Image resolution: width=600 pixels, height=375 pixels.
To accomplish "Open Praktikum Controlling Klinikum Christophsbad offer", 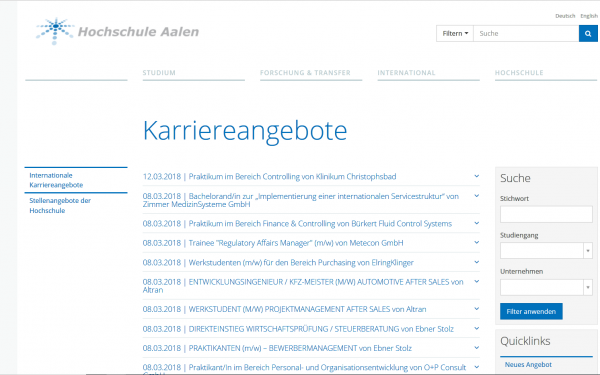I will [269, 176].
